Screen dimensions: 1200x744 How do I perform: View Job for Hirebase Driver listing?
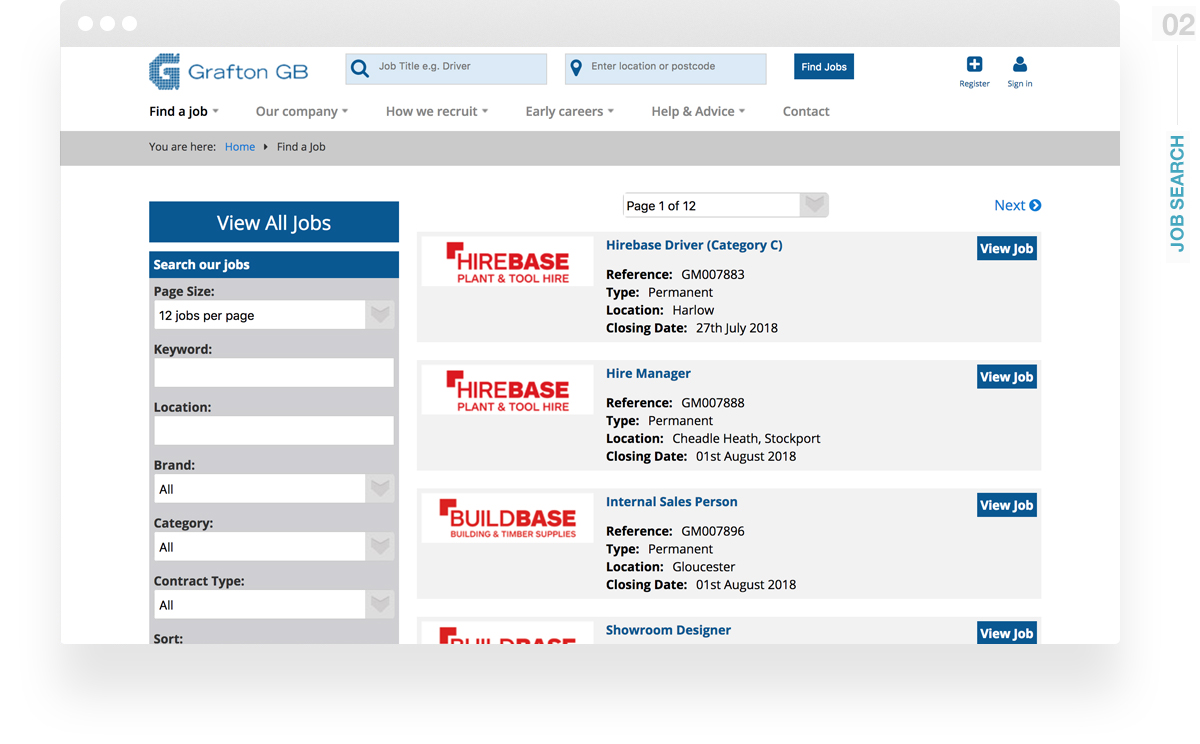click(1006, 249)
